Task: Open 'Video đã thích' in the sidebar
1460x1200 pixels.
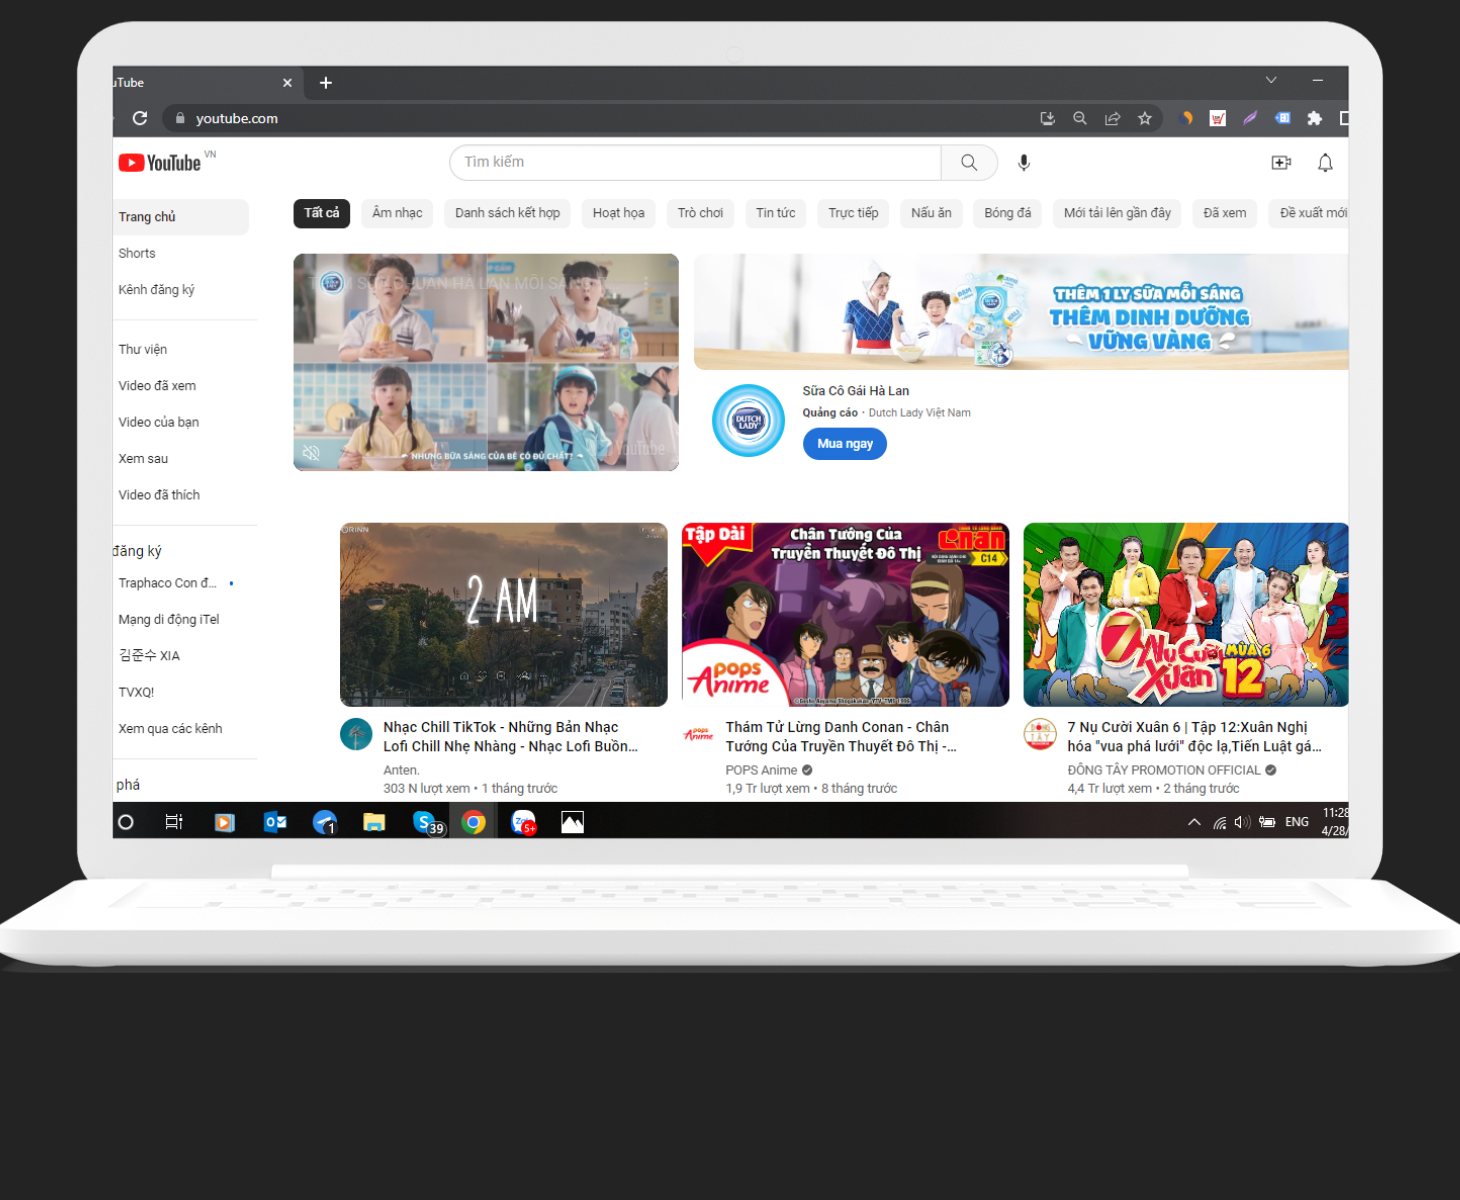Action: 159,495
